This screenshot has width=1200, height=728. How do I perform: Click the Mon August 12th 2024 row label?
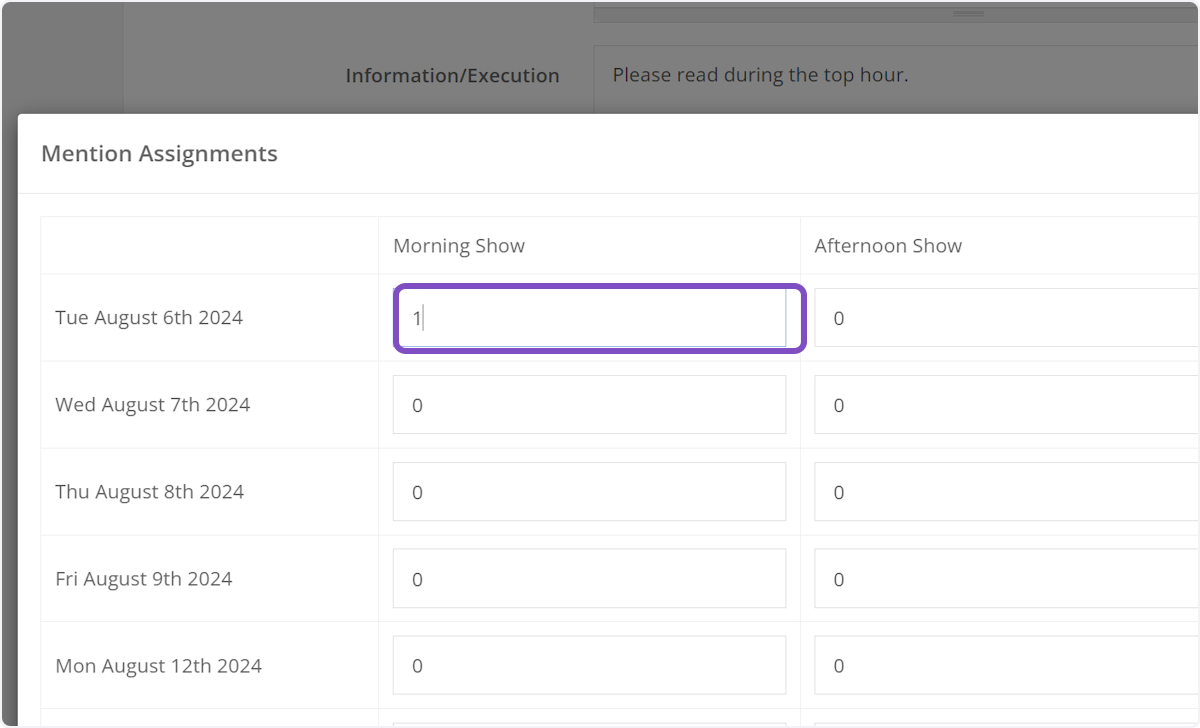pos(158,666)
